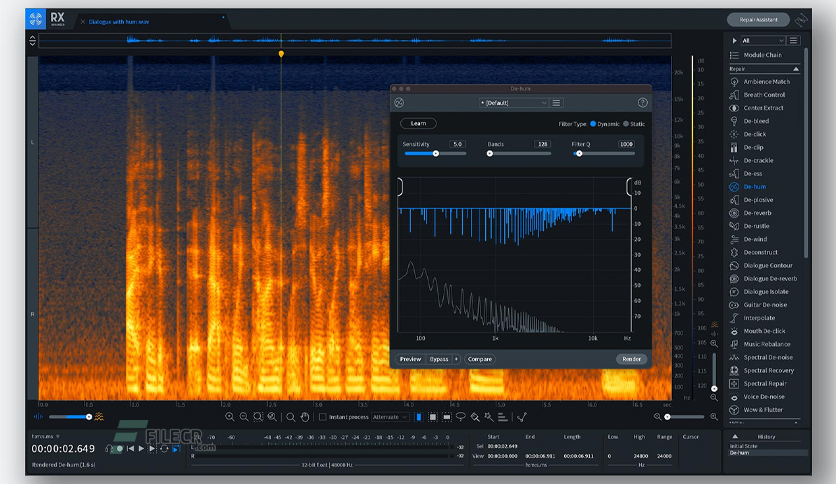Open the De-ess module
The width and height of the screenshot is (836, 484).
(746, 174)
